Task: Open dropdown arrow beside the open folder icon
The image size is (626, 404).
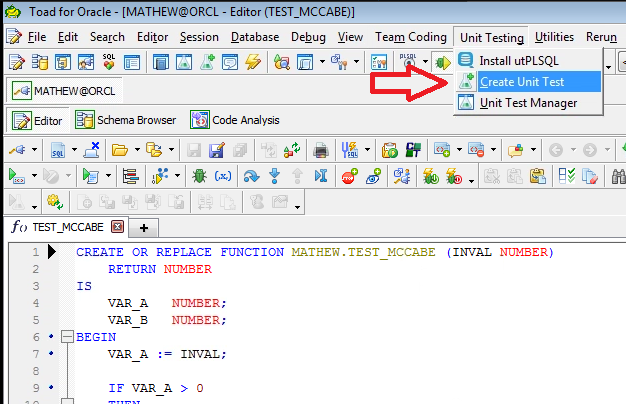Action: pyautogui.click(x=137, y=150)
